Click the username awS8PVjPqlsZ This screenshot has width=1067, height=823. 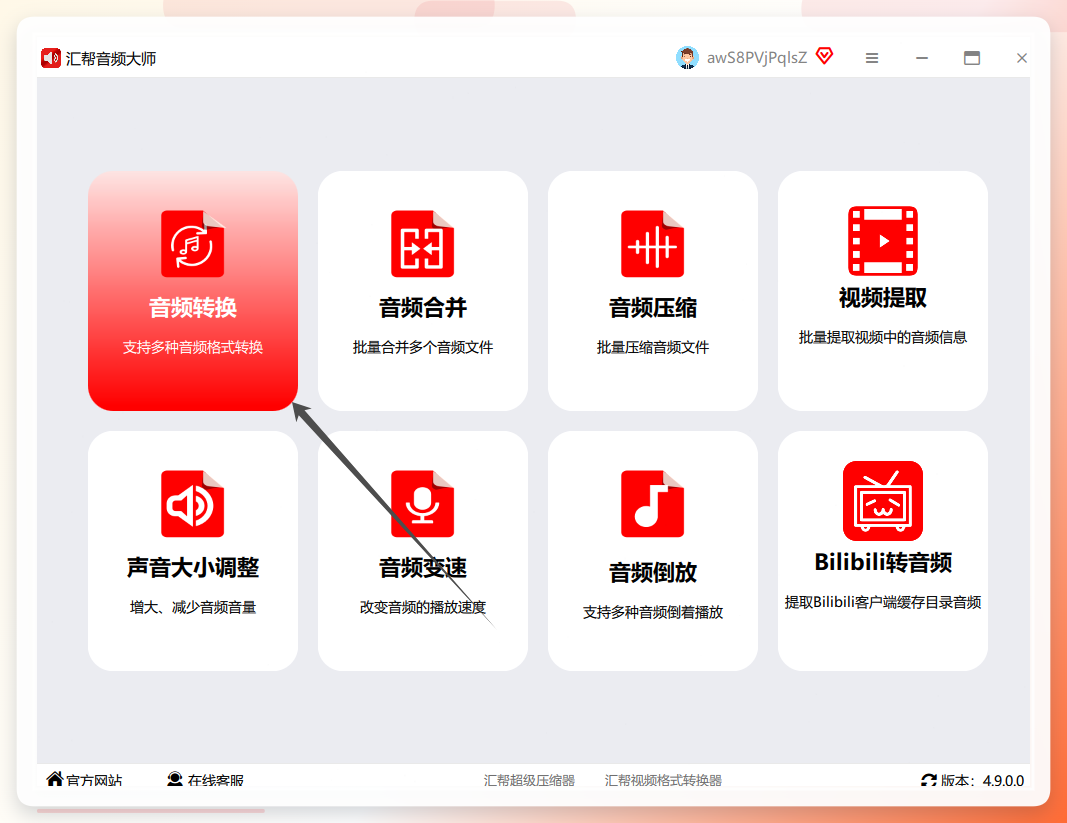coord(757,58)
